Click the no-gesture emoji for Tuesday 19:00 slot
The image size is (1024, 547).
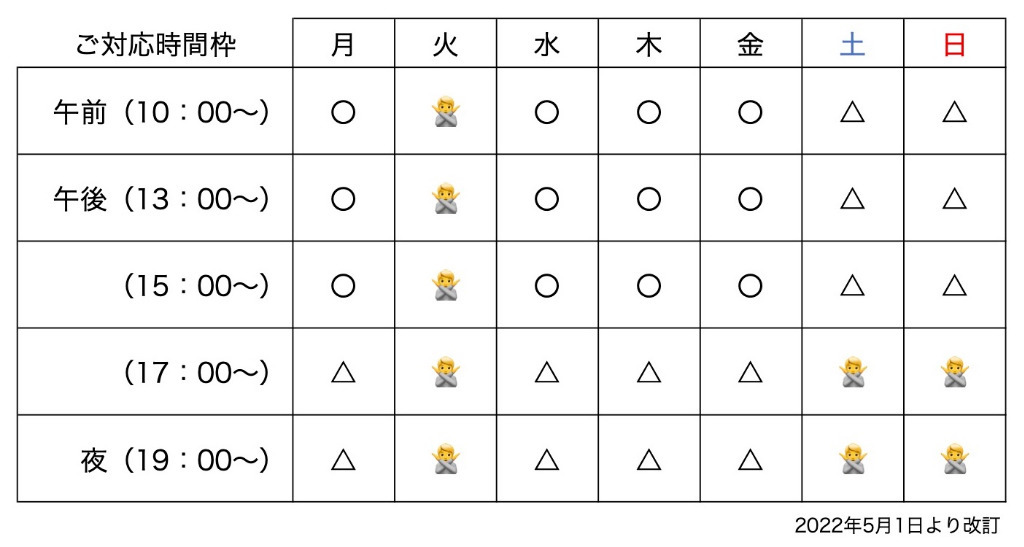(x=445, y=460)
